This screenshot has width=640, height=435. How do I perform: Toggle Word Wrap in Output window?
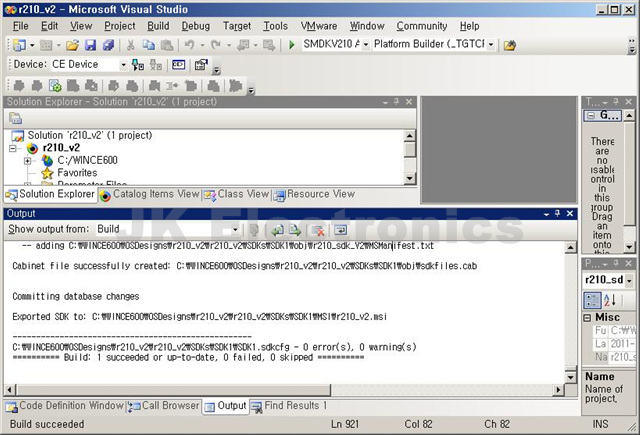340,230
